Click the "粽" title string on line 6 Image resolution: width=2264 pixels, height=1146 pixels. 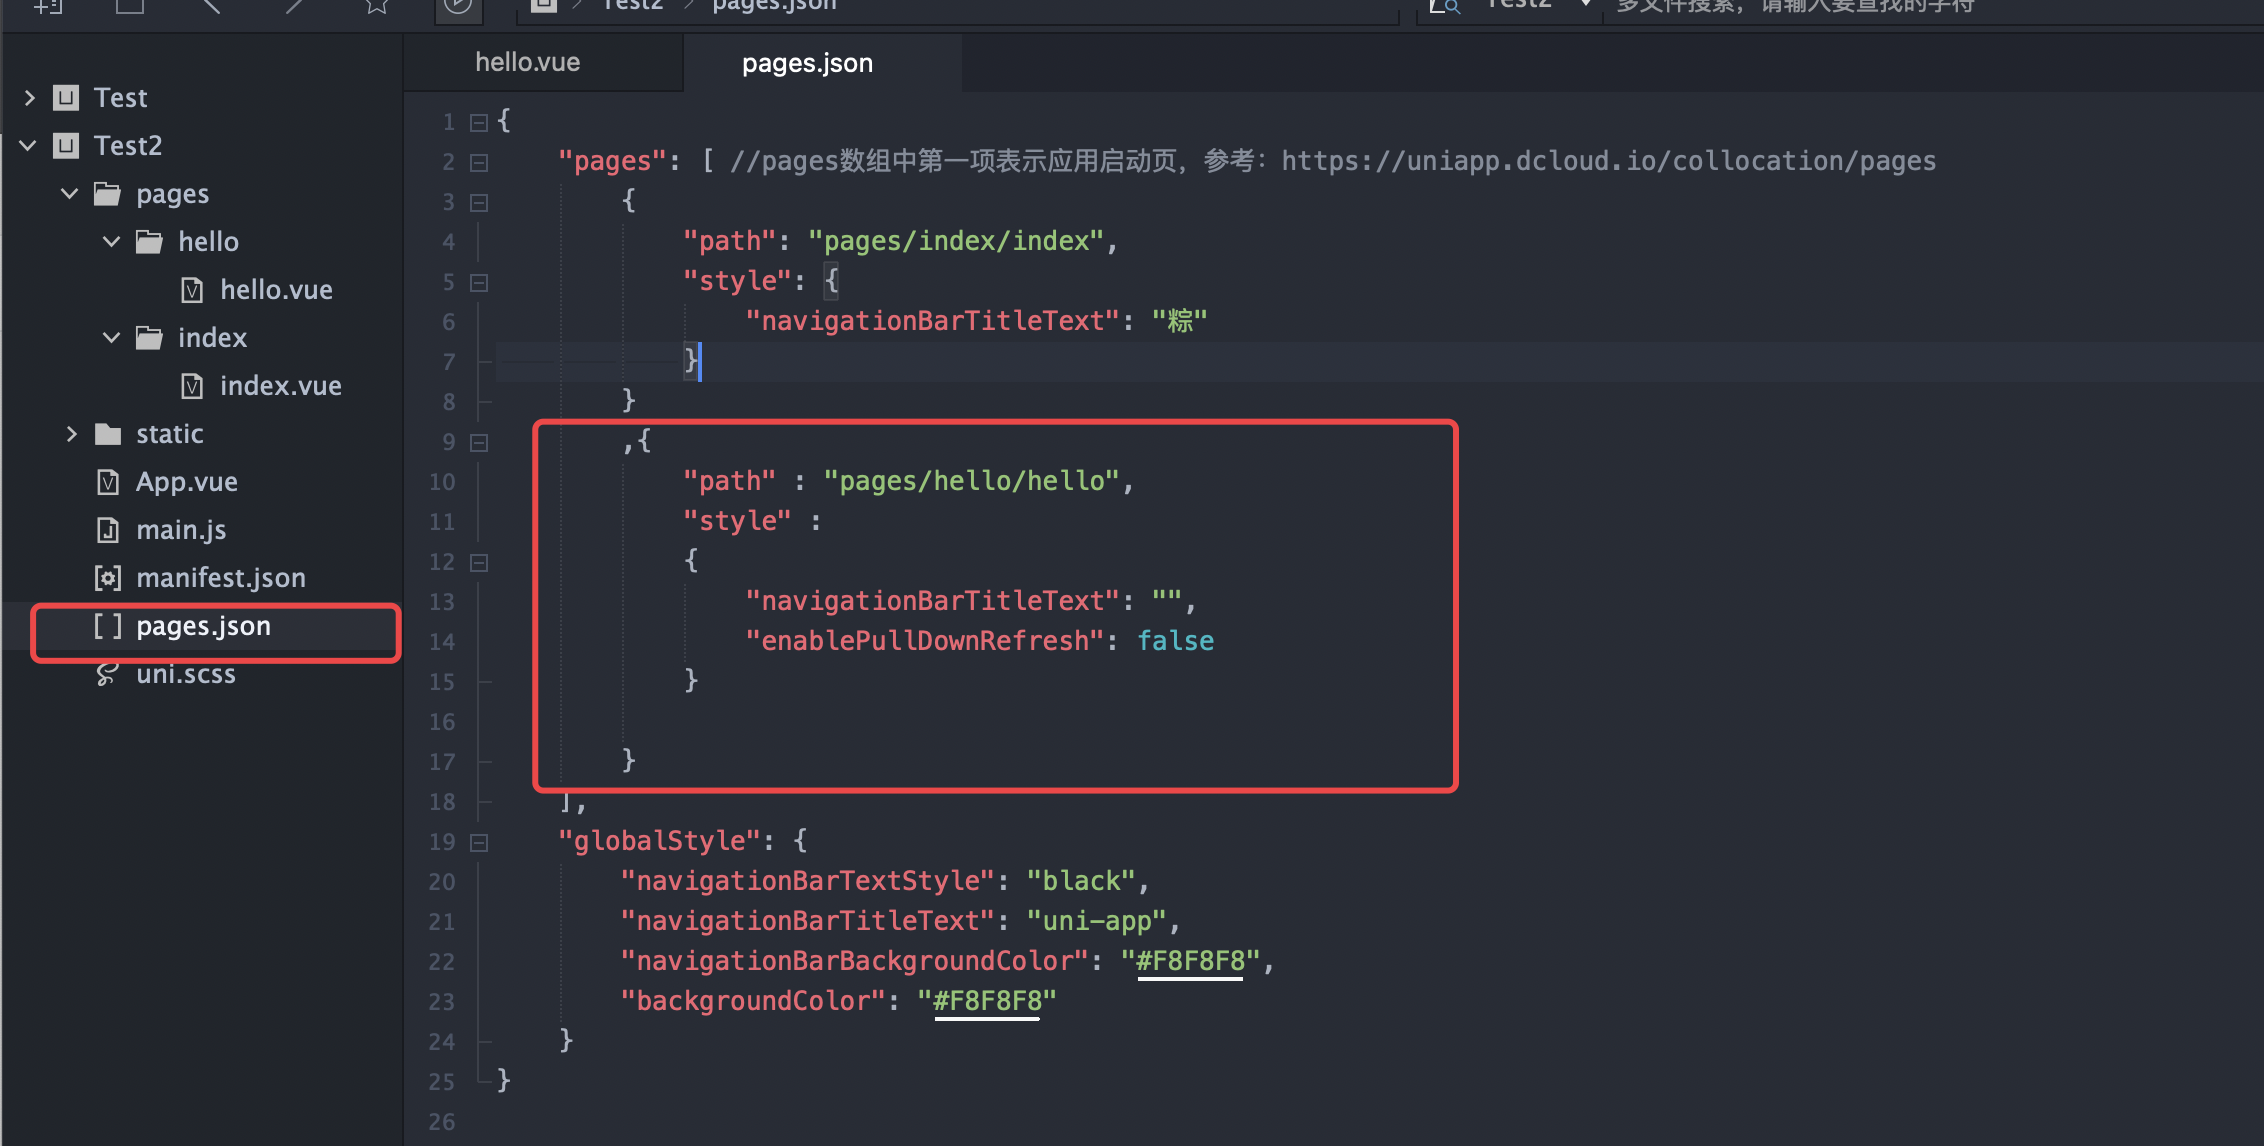click(1179, 321)
